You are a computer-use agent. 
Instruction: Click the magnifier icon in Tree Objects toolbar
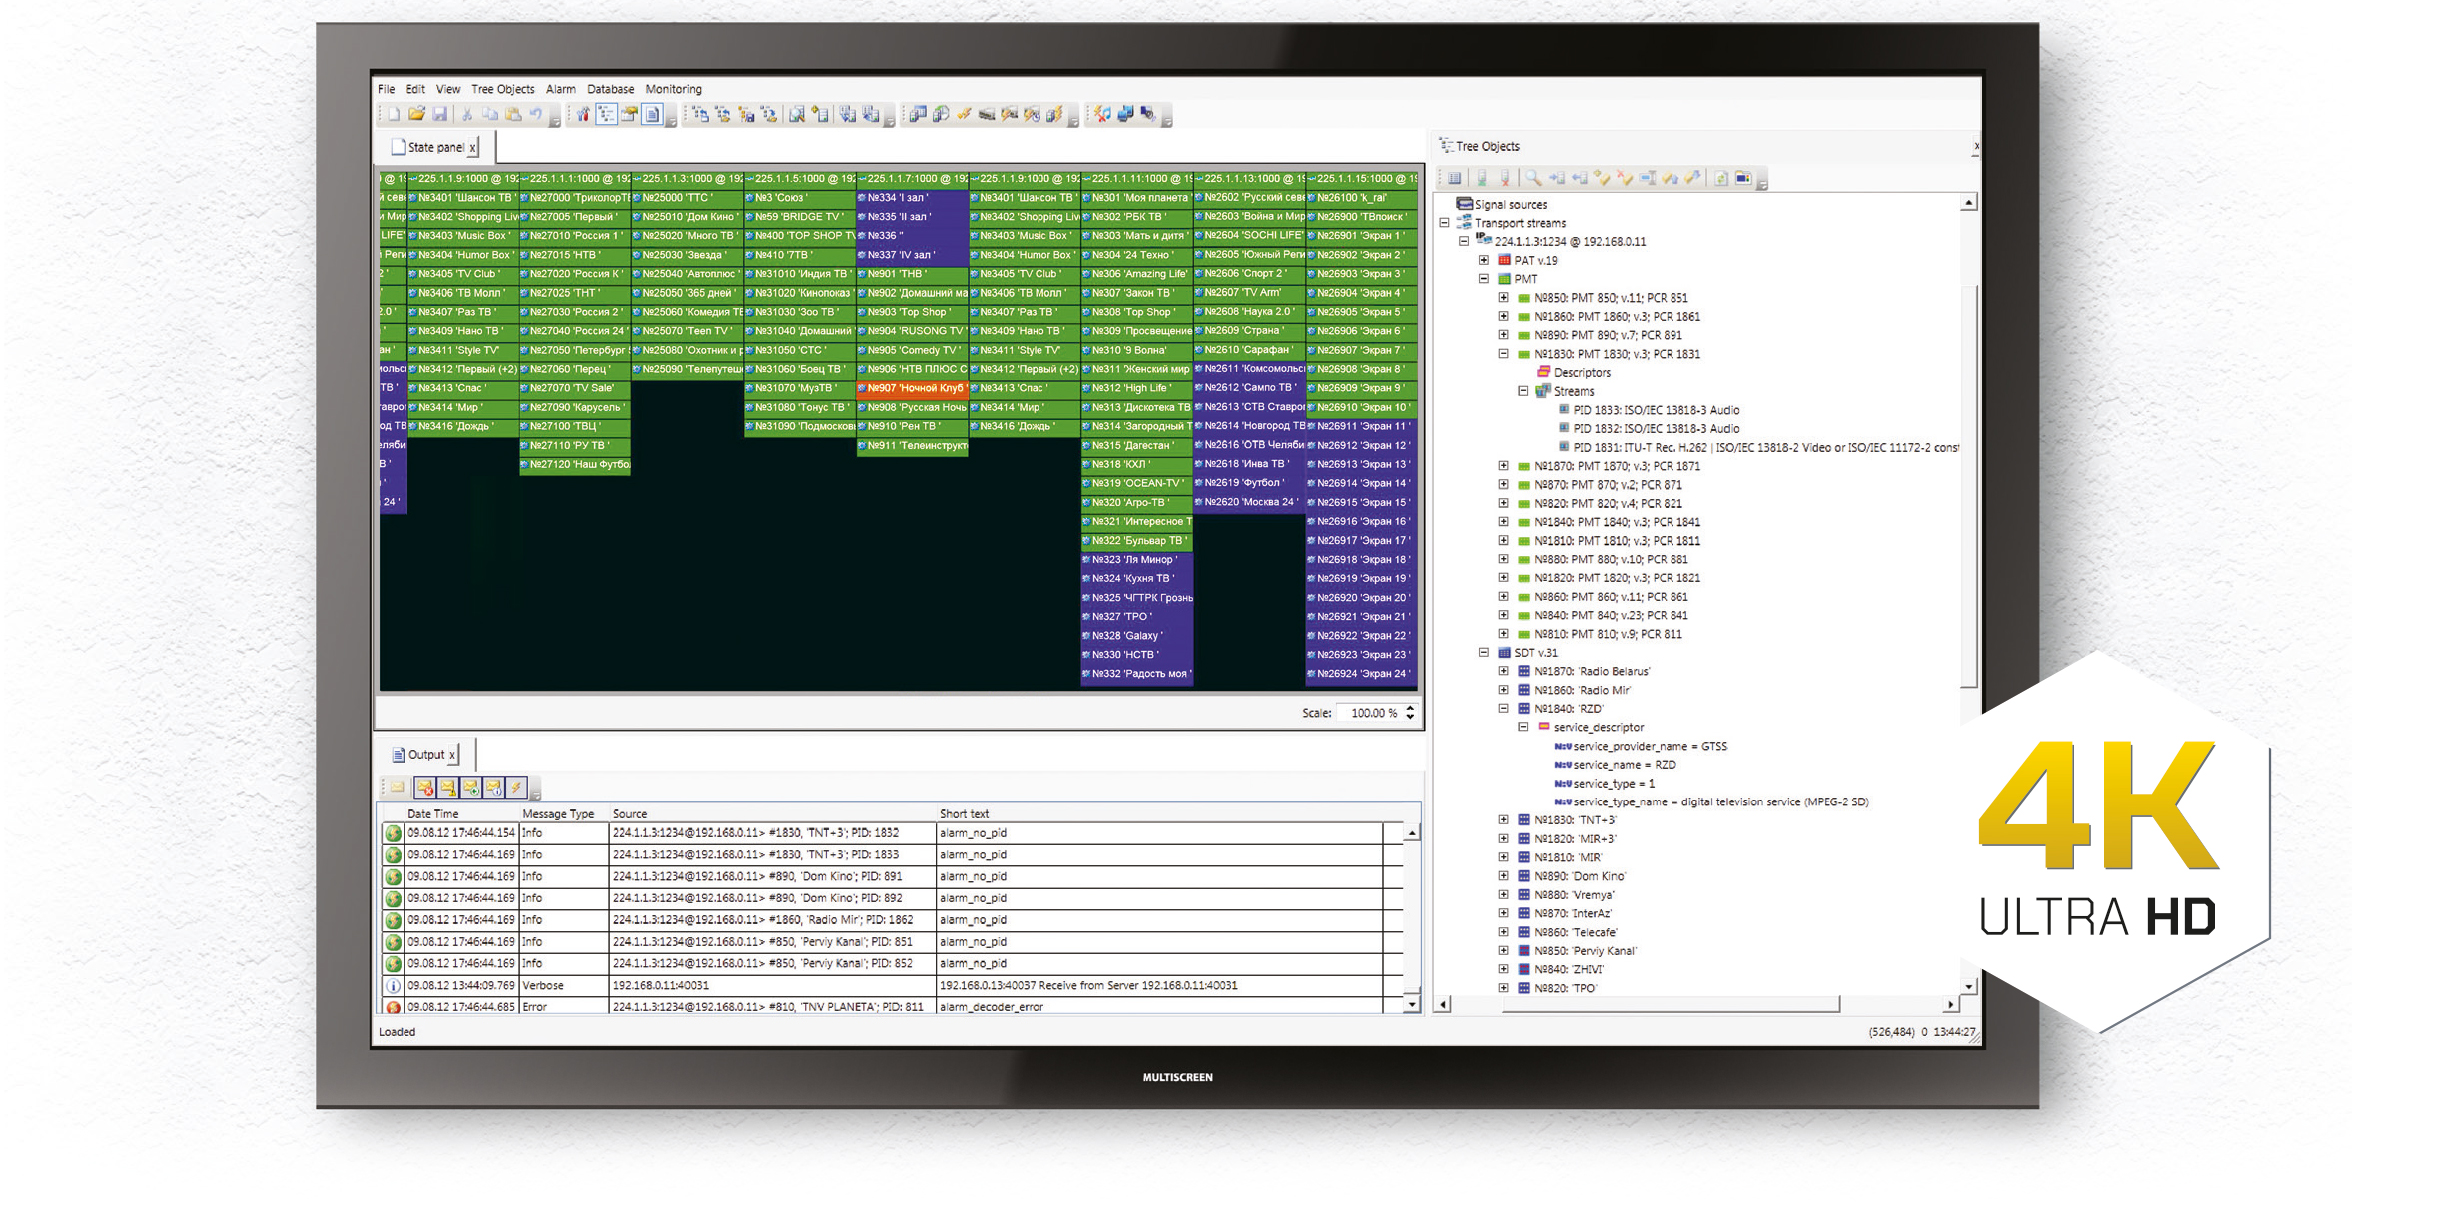pyautogui.click(x=1533, y=179)
